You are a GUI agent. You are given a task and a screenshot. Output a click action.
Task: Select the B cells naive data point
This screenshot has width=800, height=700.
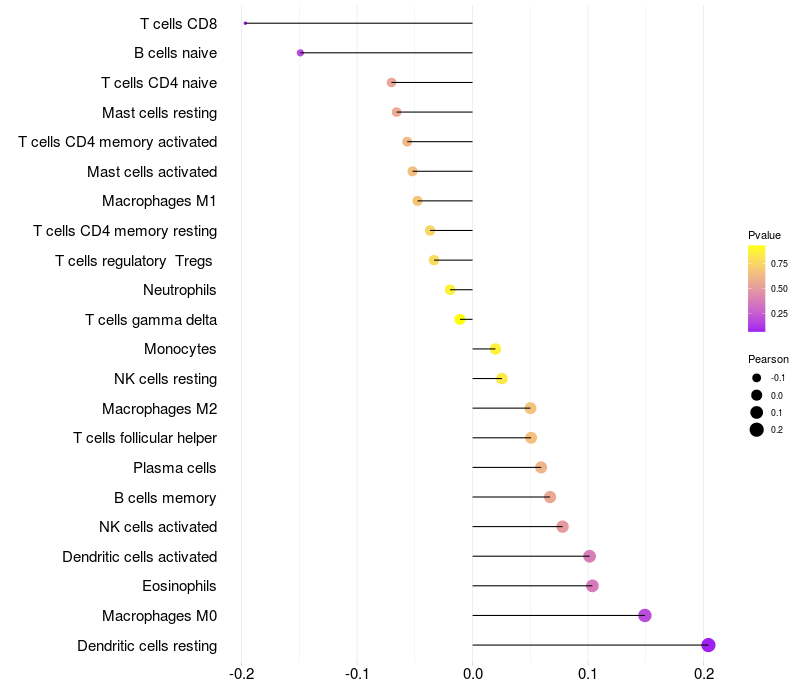pos(300,52)
